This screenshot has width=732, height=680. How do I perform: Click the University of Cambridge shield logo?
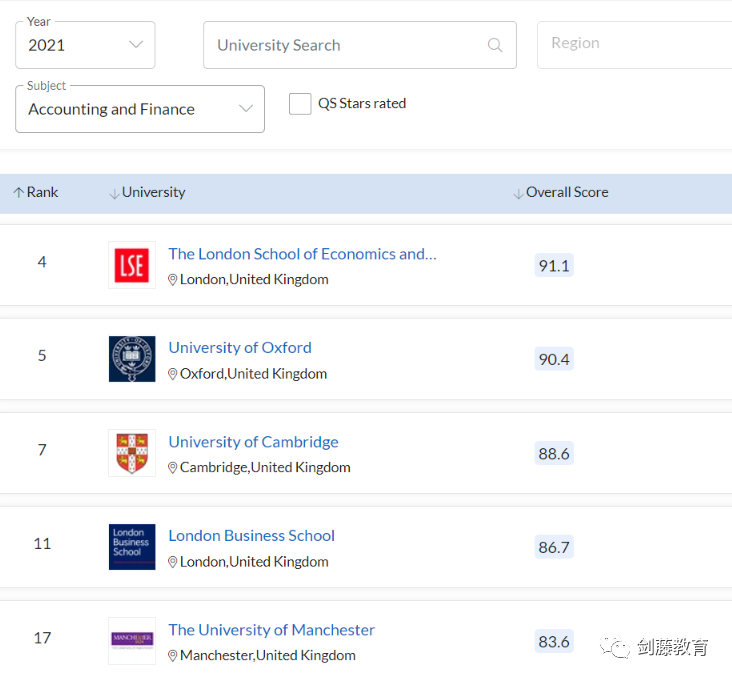coord(132,453)
